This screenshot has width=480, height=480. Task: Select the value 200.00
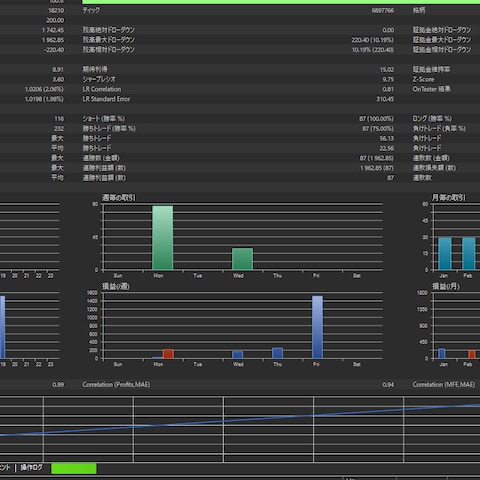55,20
